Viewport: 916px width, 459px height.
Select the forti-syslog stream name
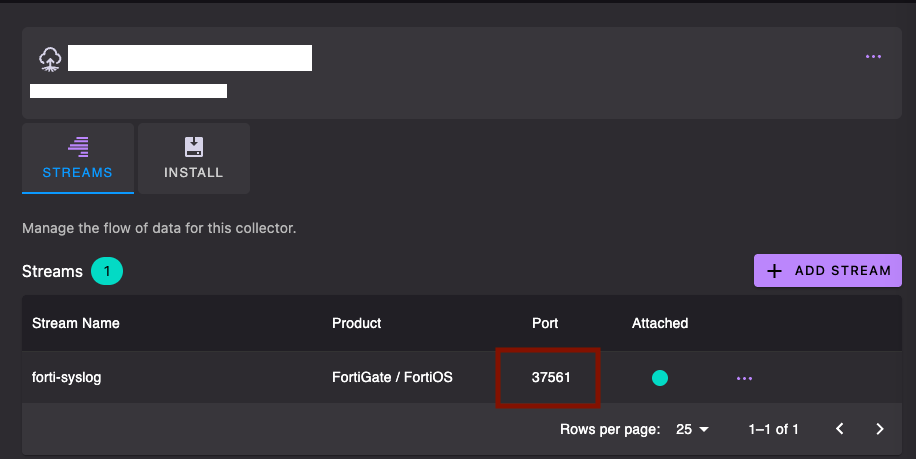67,378
